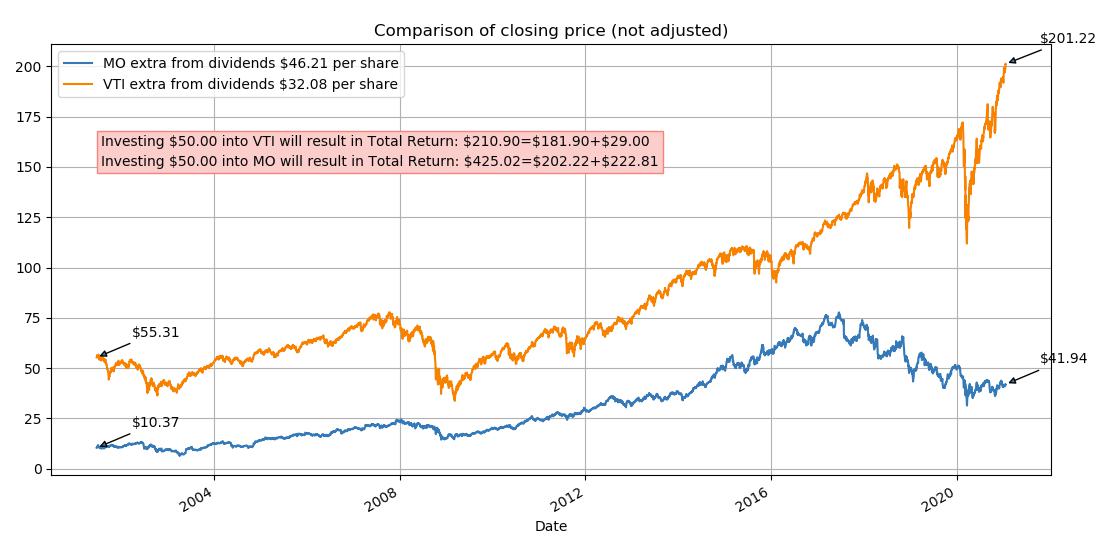Viewport: 1099px width, 548px height.
Task: Click the $55.31 annotation label
Action: click(x=156, y=332)
